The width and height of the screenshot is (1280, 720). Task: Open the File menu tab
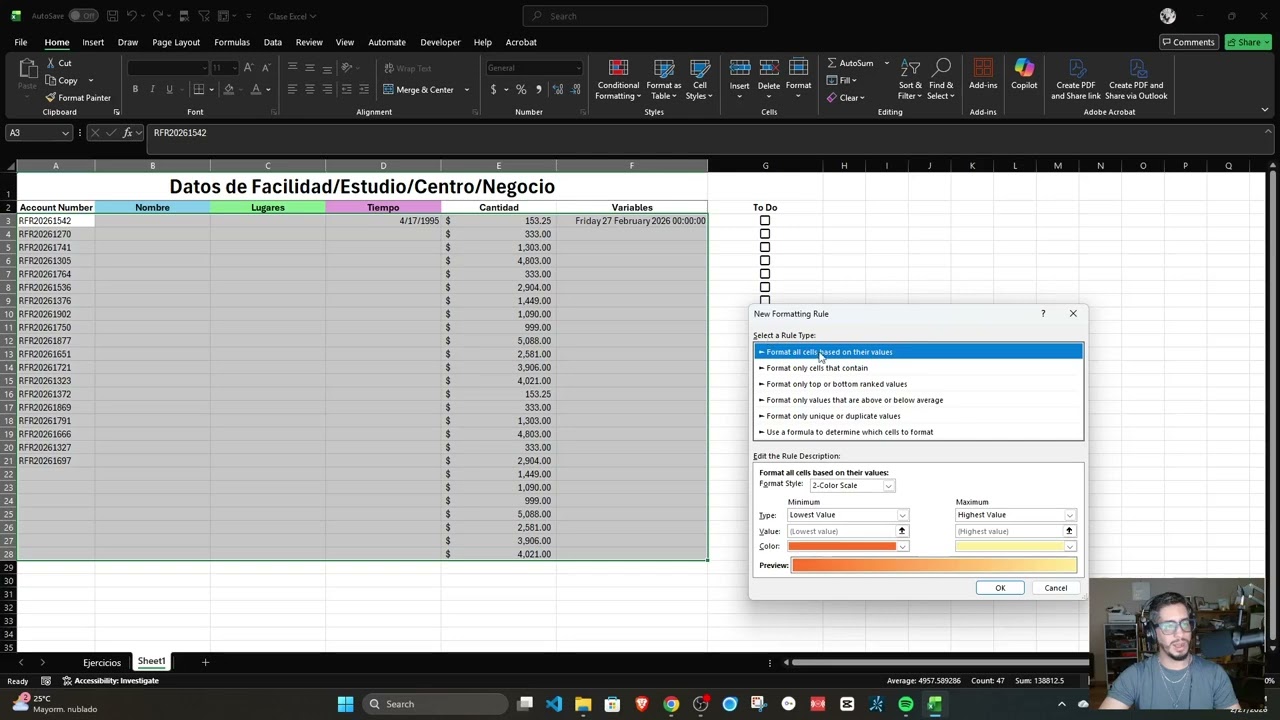pyautogui.click(x=20, y=42)
